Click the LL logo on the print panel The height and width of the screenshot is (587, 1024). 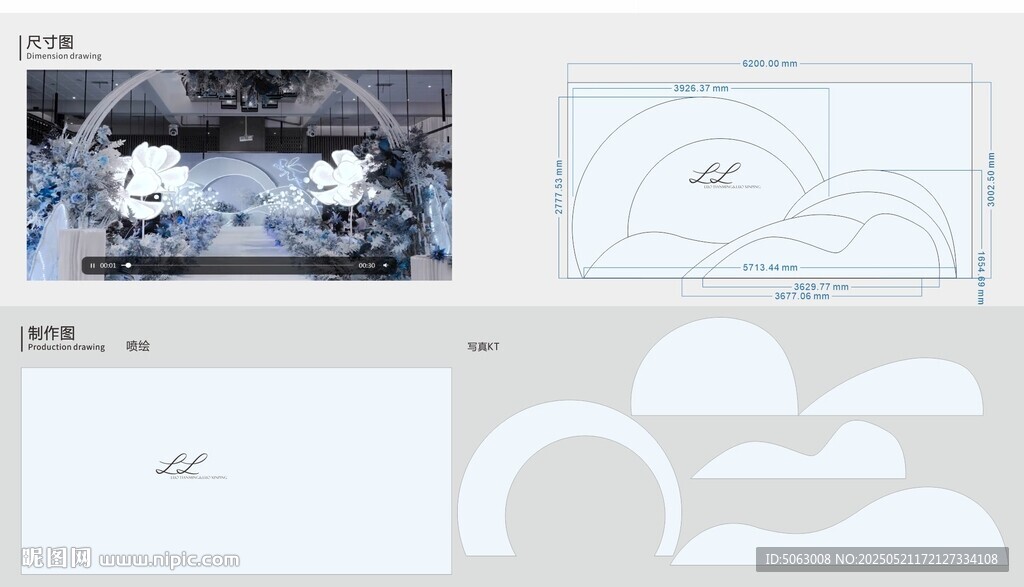tap(191, 466)
